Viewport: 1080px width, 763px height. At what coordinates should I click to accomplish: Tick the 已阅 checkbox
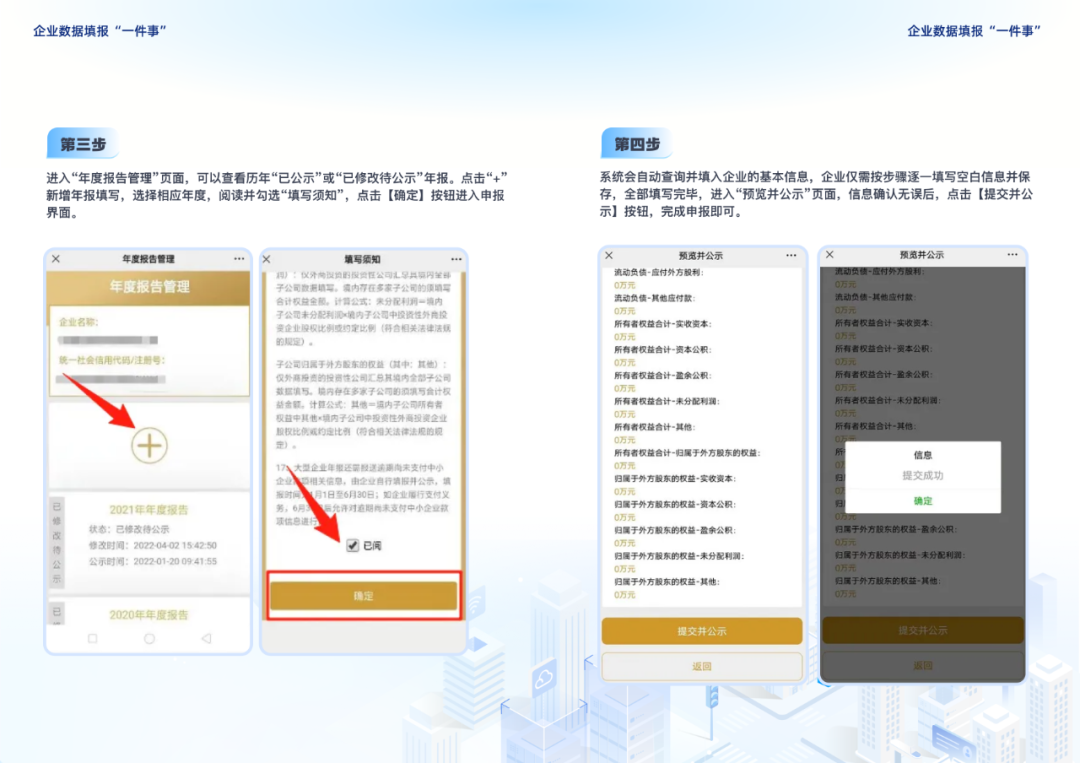(353, 545)
